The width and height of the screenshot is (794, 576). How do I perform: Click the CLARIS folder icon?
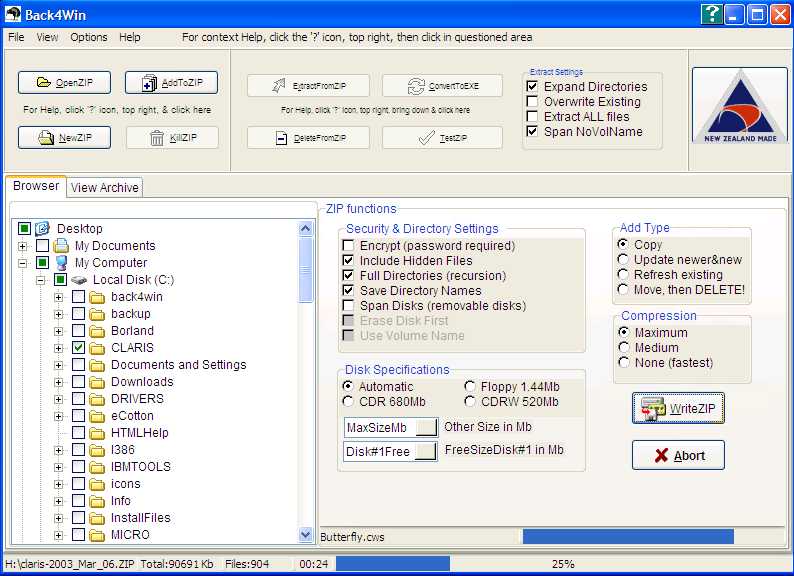(x=97, y=348)
